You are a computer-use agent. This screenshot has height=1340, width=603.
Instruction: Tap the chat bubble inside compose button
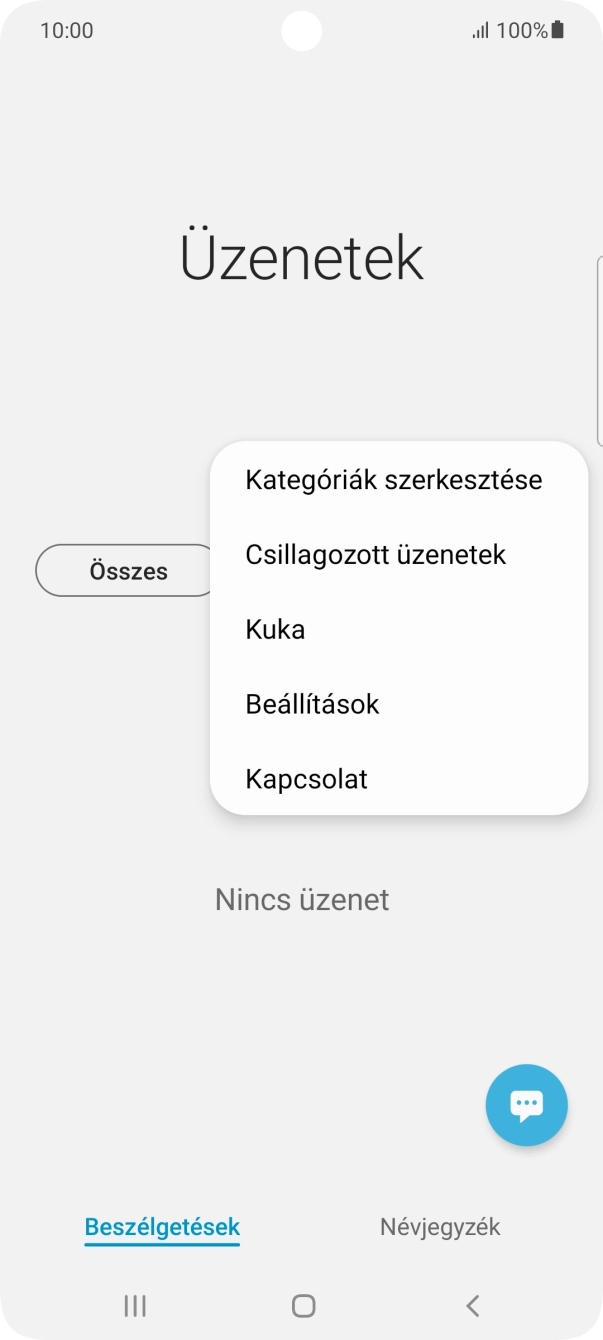click(526, 1105)
